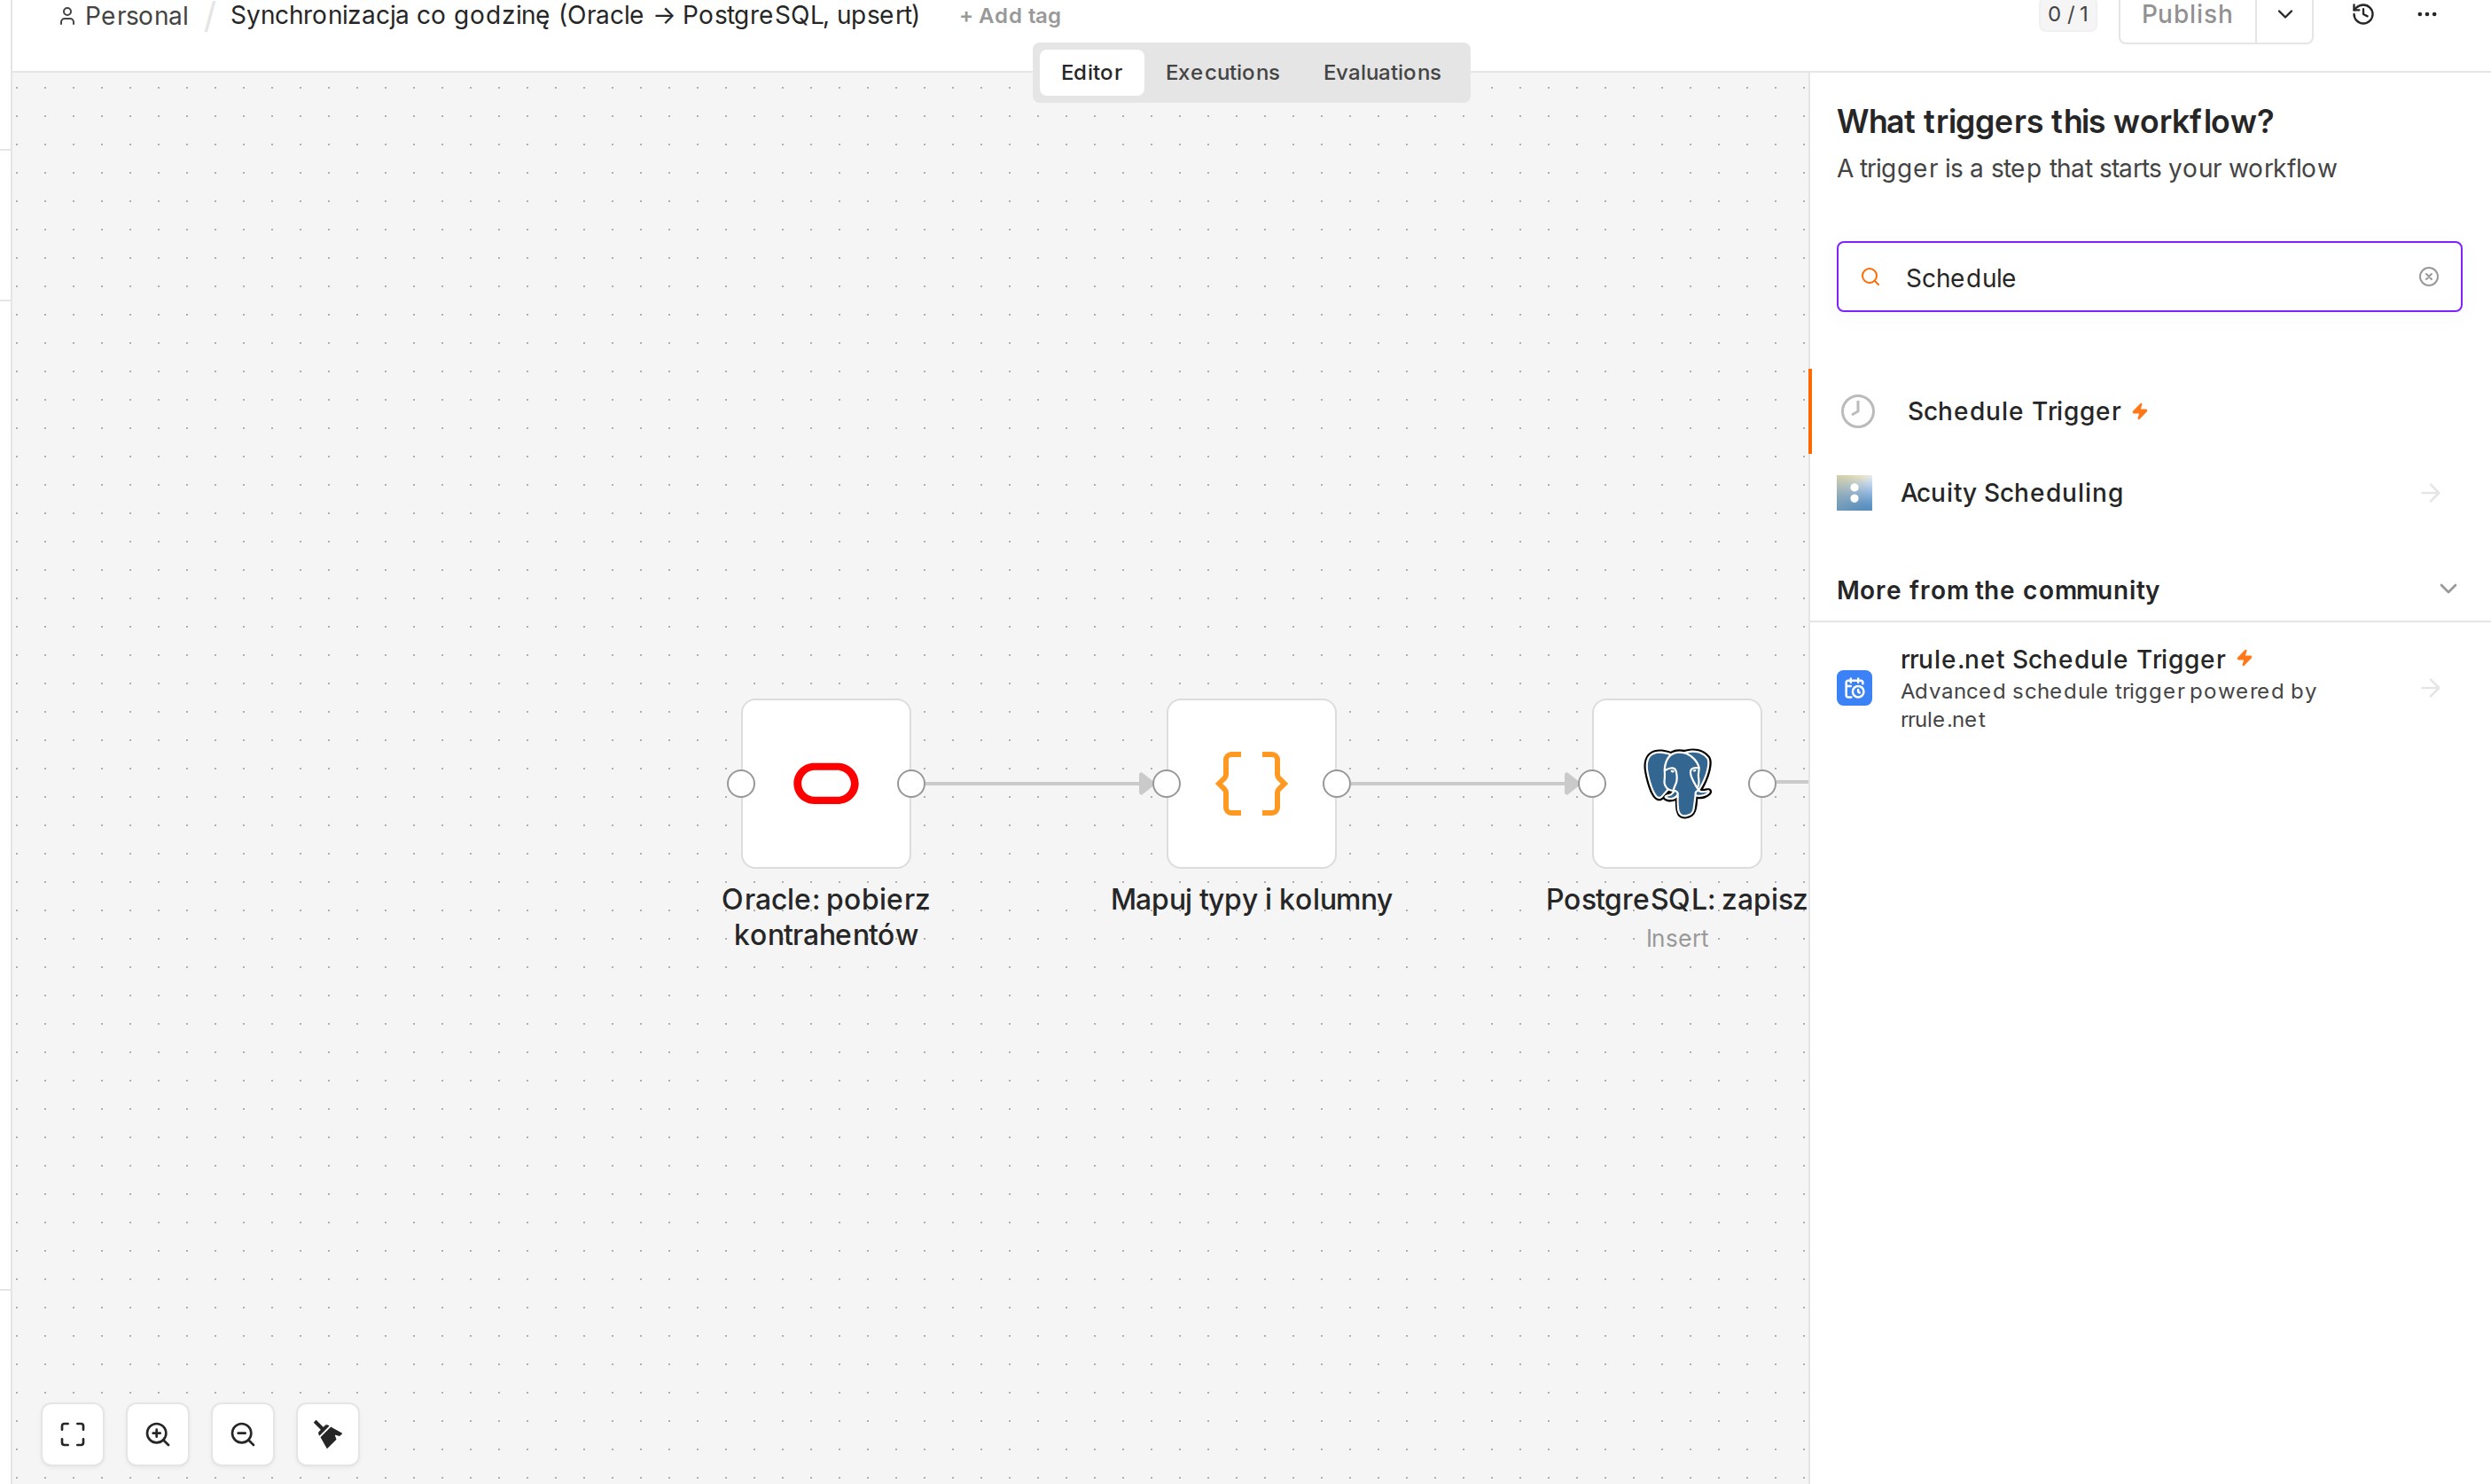Click the PostgreSQL node output connector
Image resolution: width=2491 pixels, height=1484 pixels.
click(1762, 784)
